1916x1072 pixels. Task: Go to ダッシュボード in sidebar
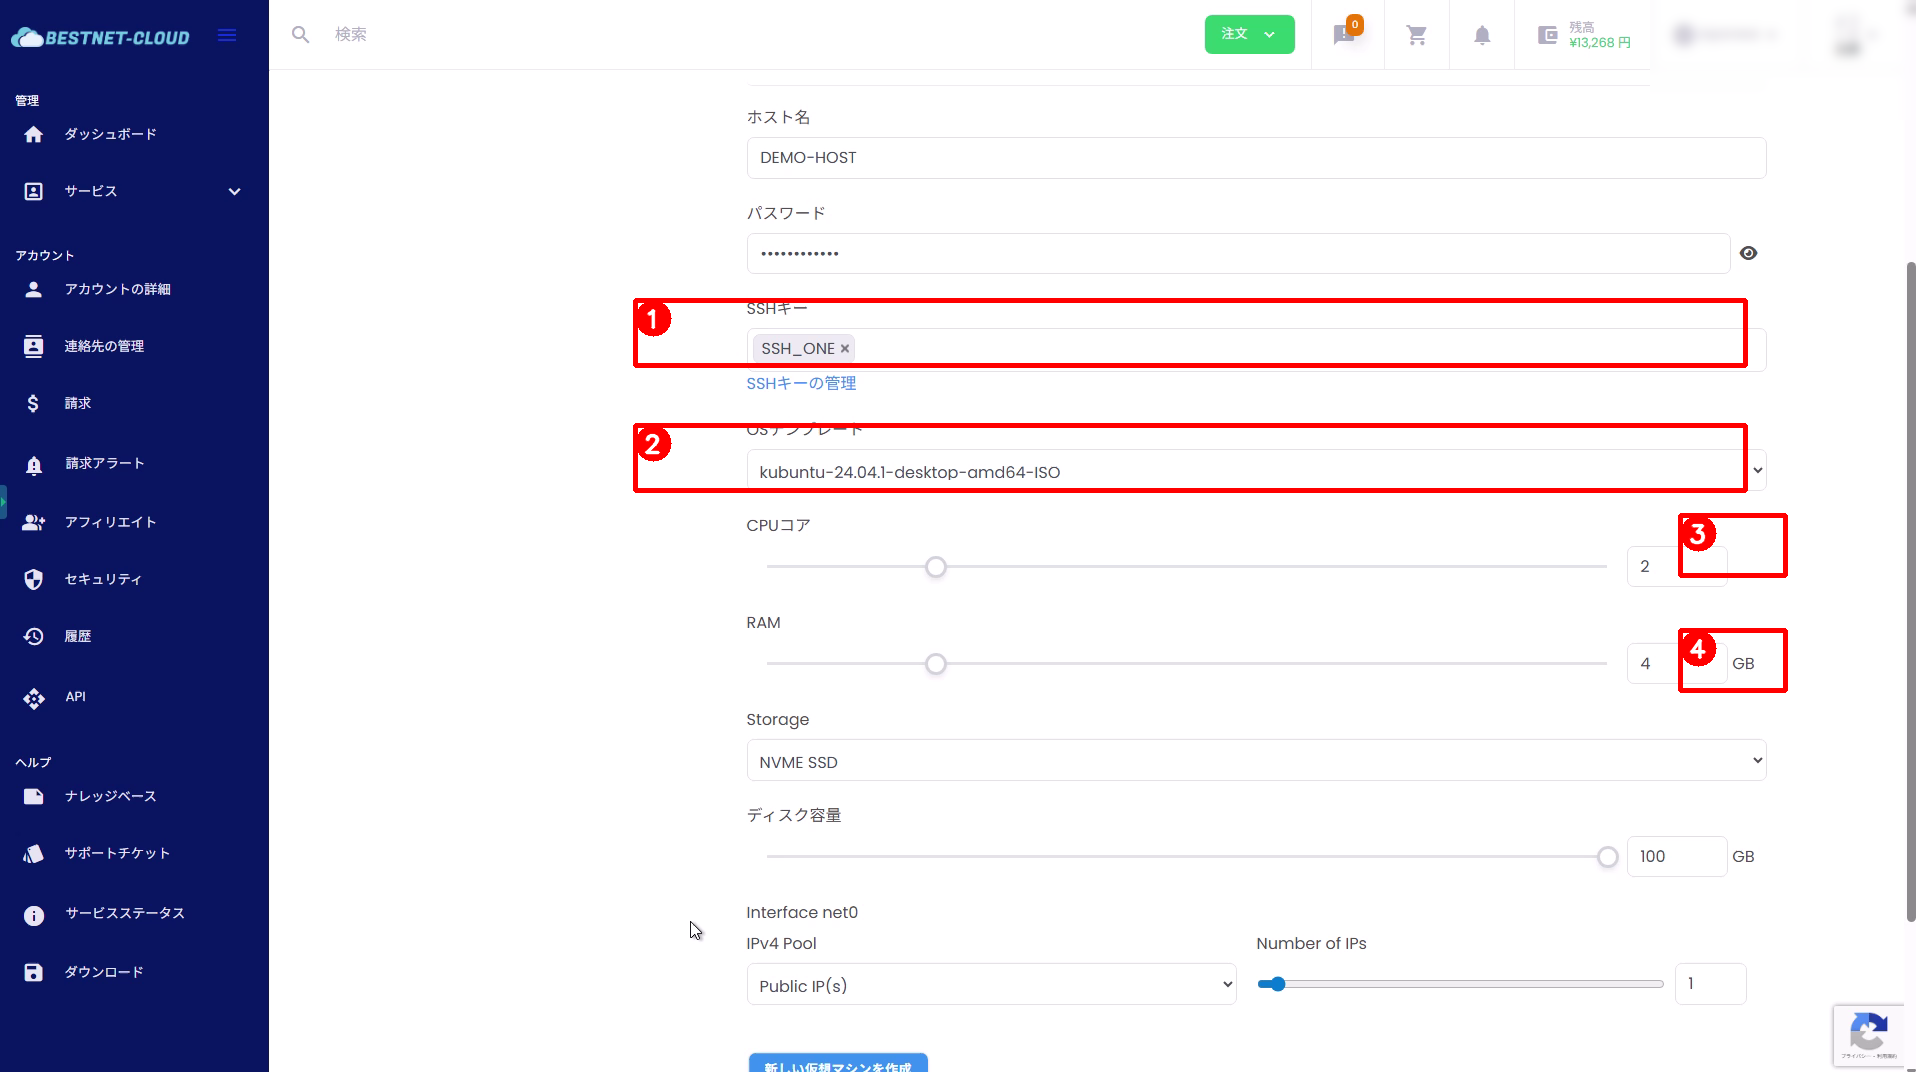click(x=110, y=134)
